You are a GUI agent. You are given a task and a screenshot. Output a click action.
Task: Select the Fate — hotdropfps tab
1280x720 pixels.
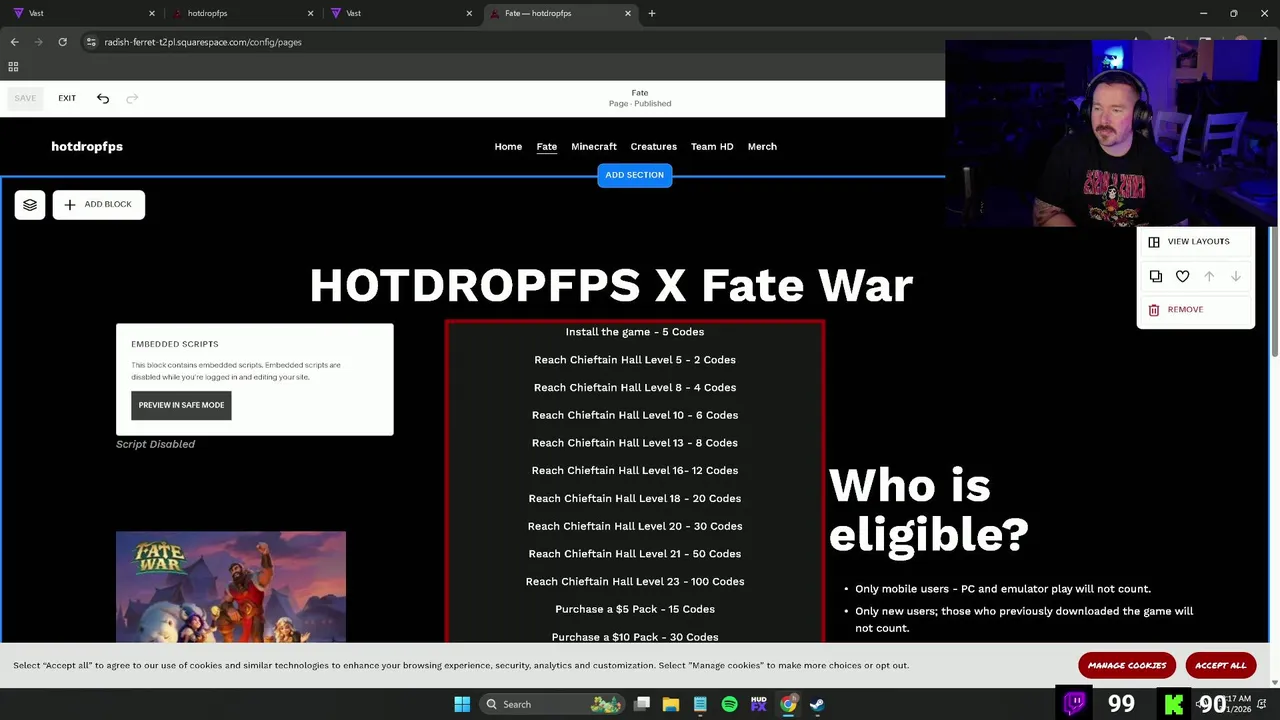561,13
